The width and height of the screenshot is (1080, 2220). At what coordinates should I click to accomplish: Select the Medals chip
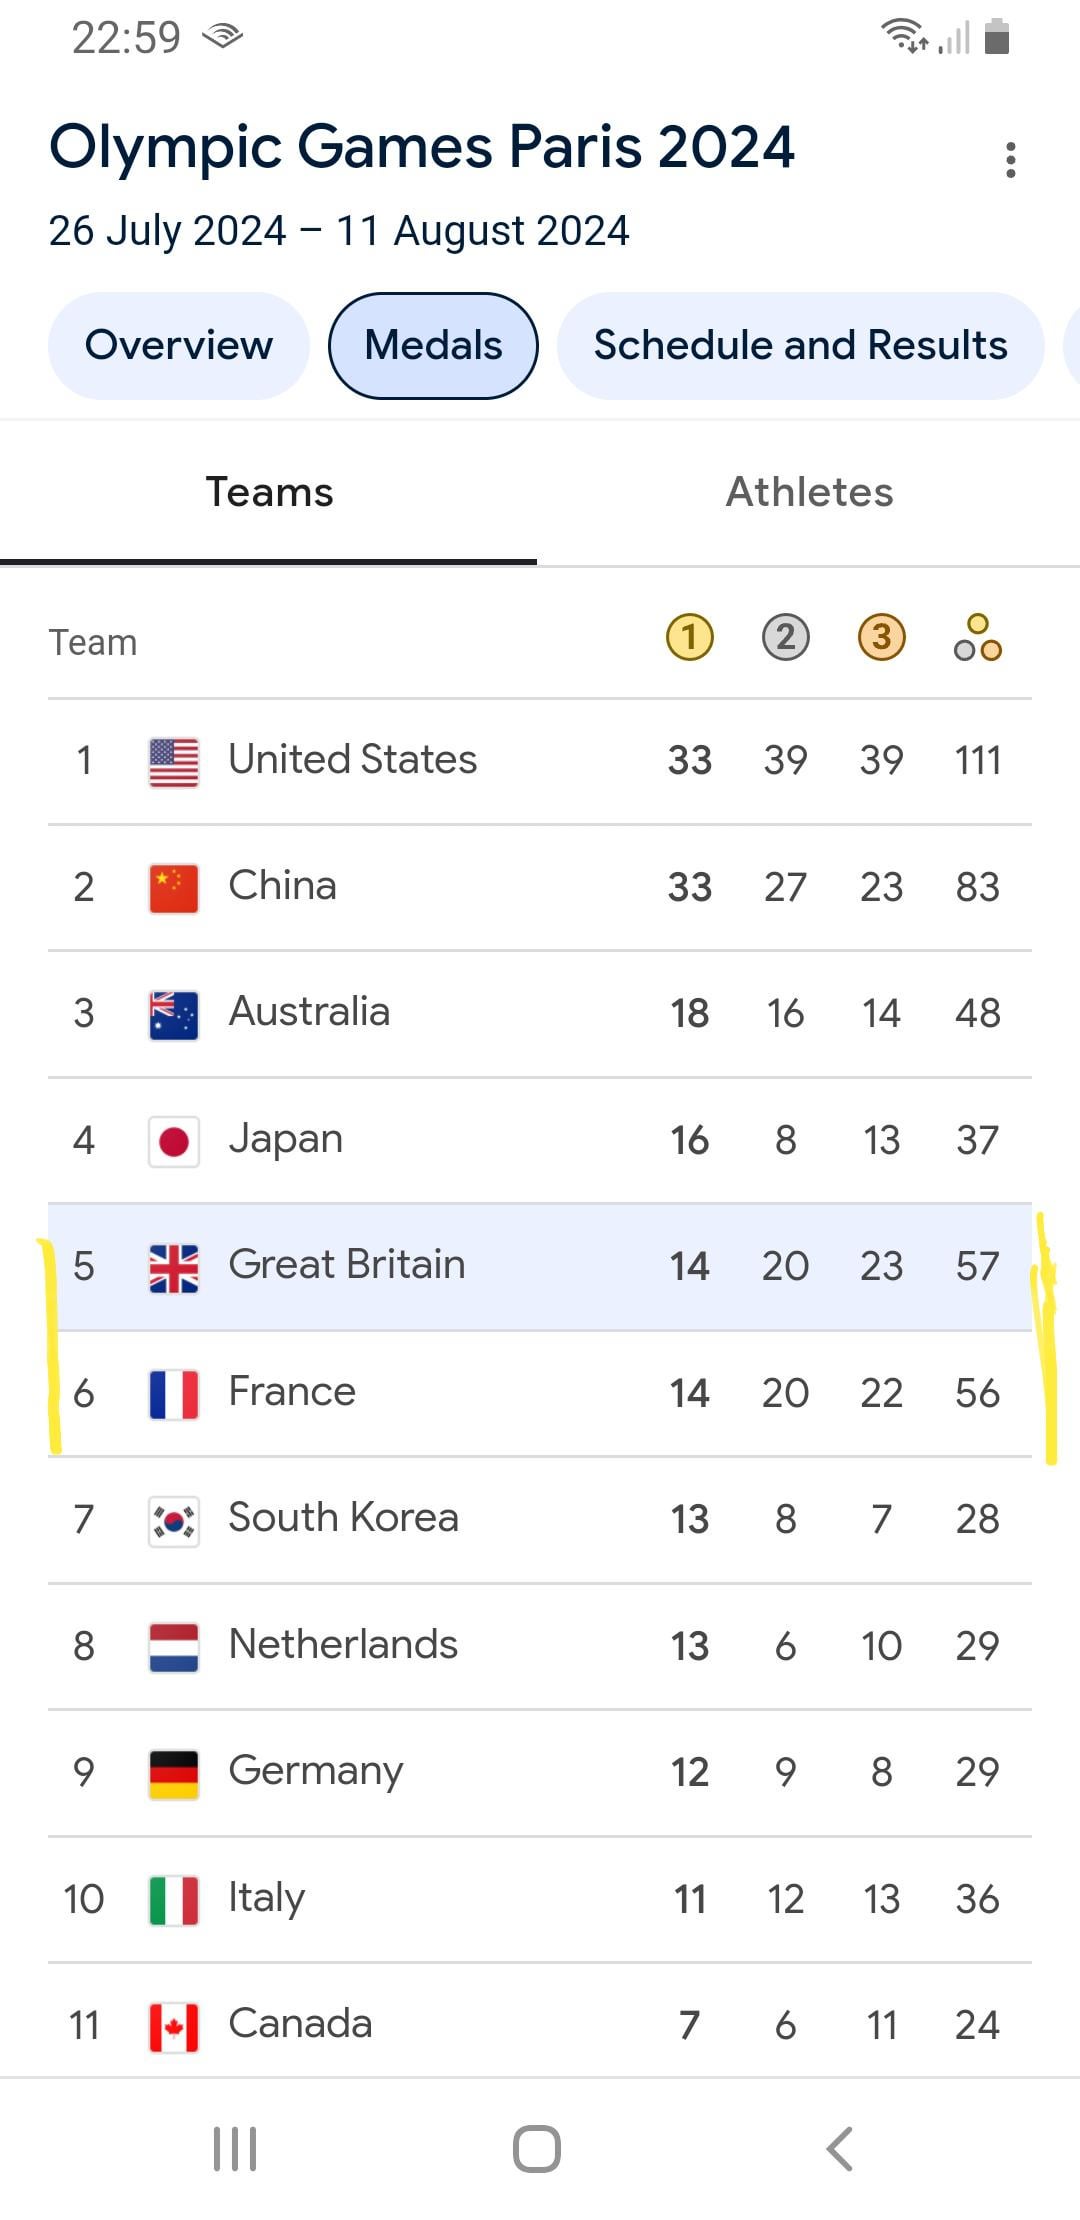433,346
